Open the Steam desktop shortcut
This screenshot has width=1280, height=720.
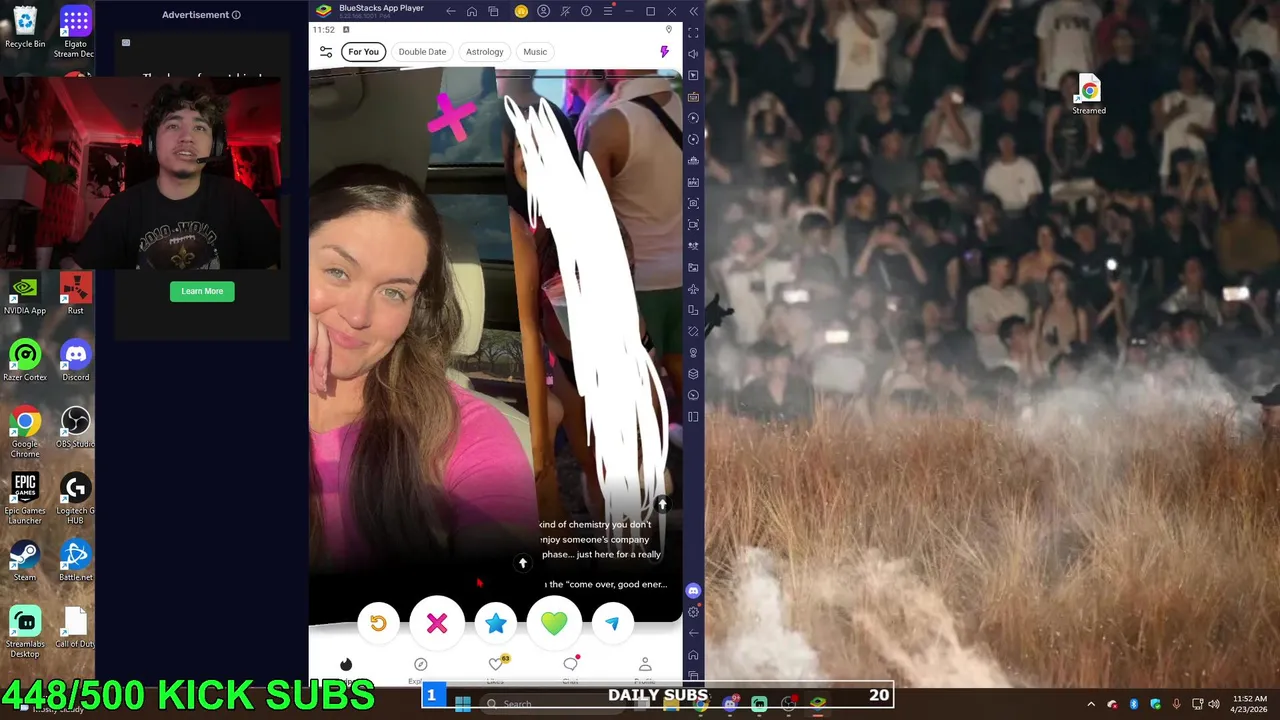[x=25, y=562]
